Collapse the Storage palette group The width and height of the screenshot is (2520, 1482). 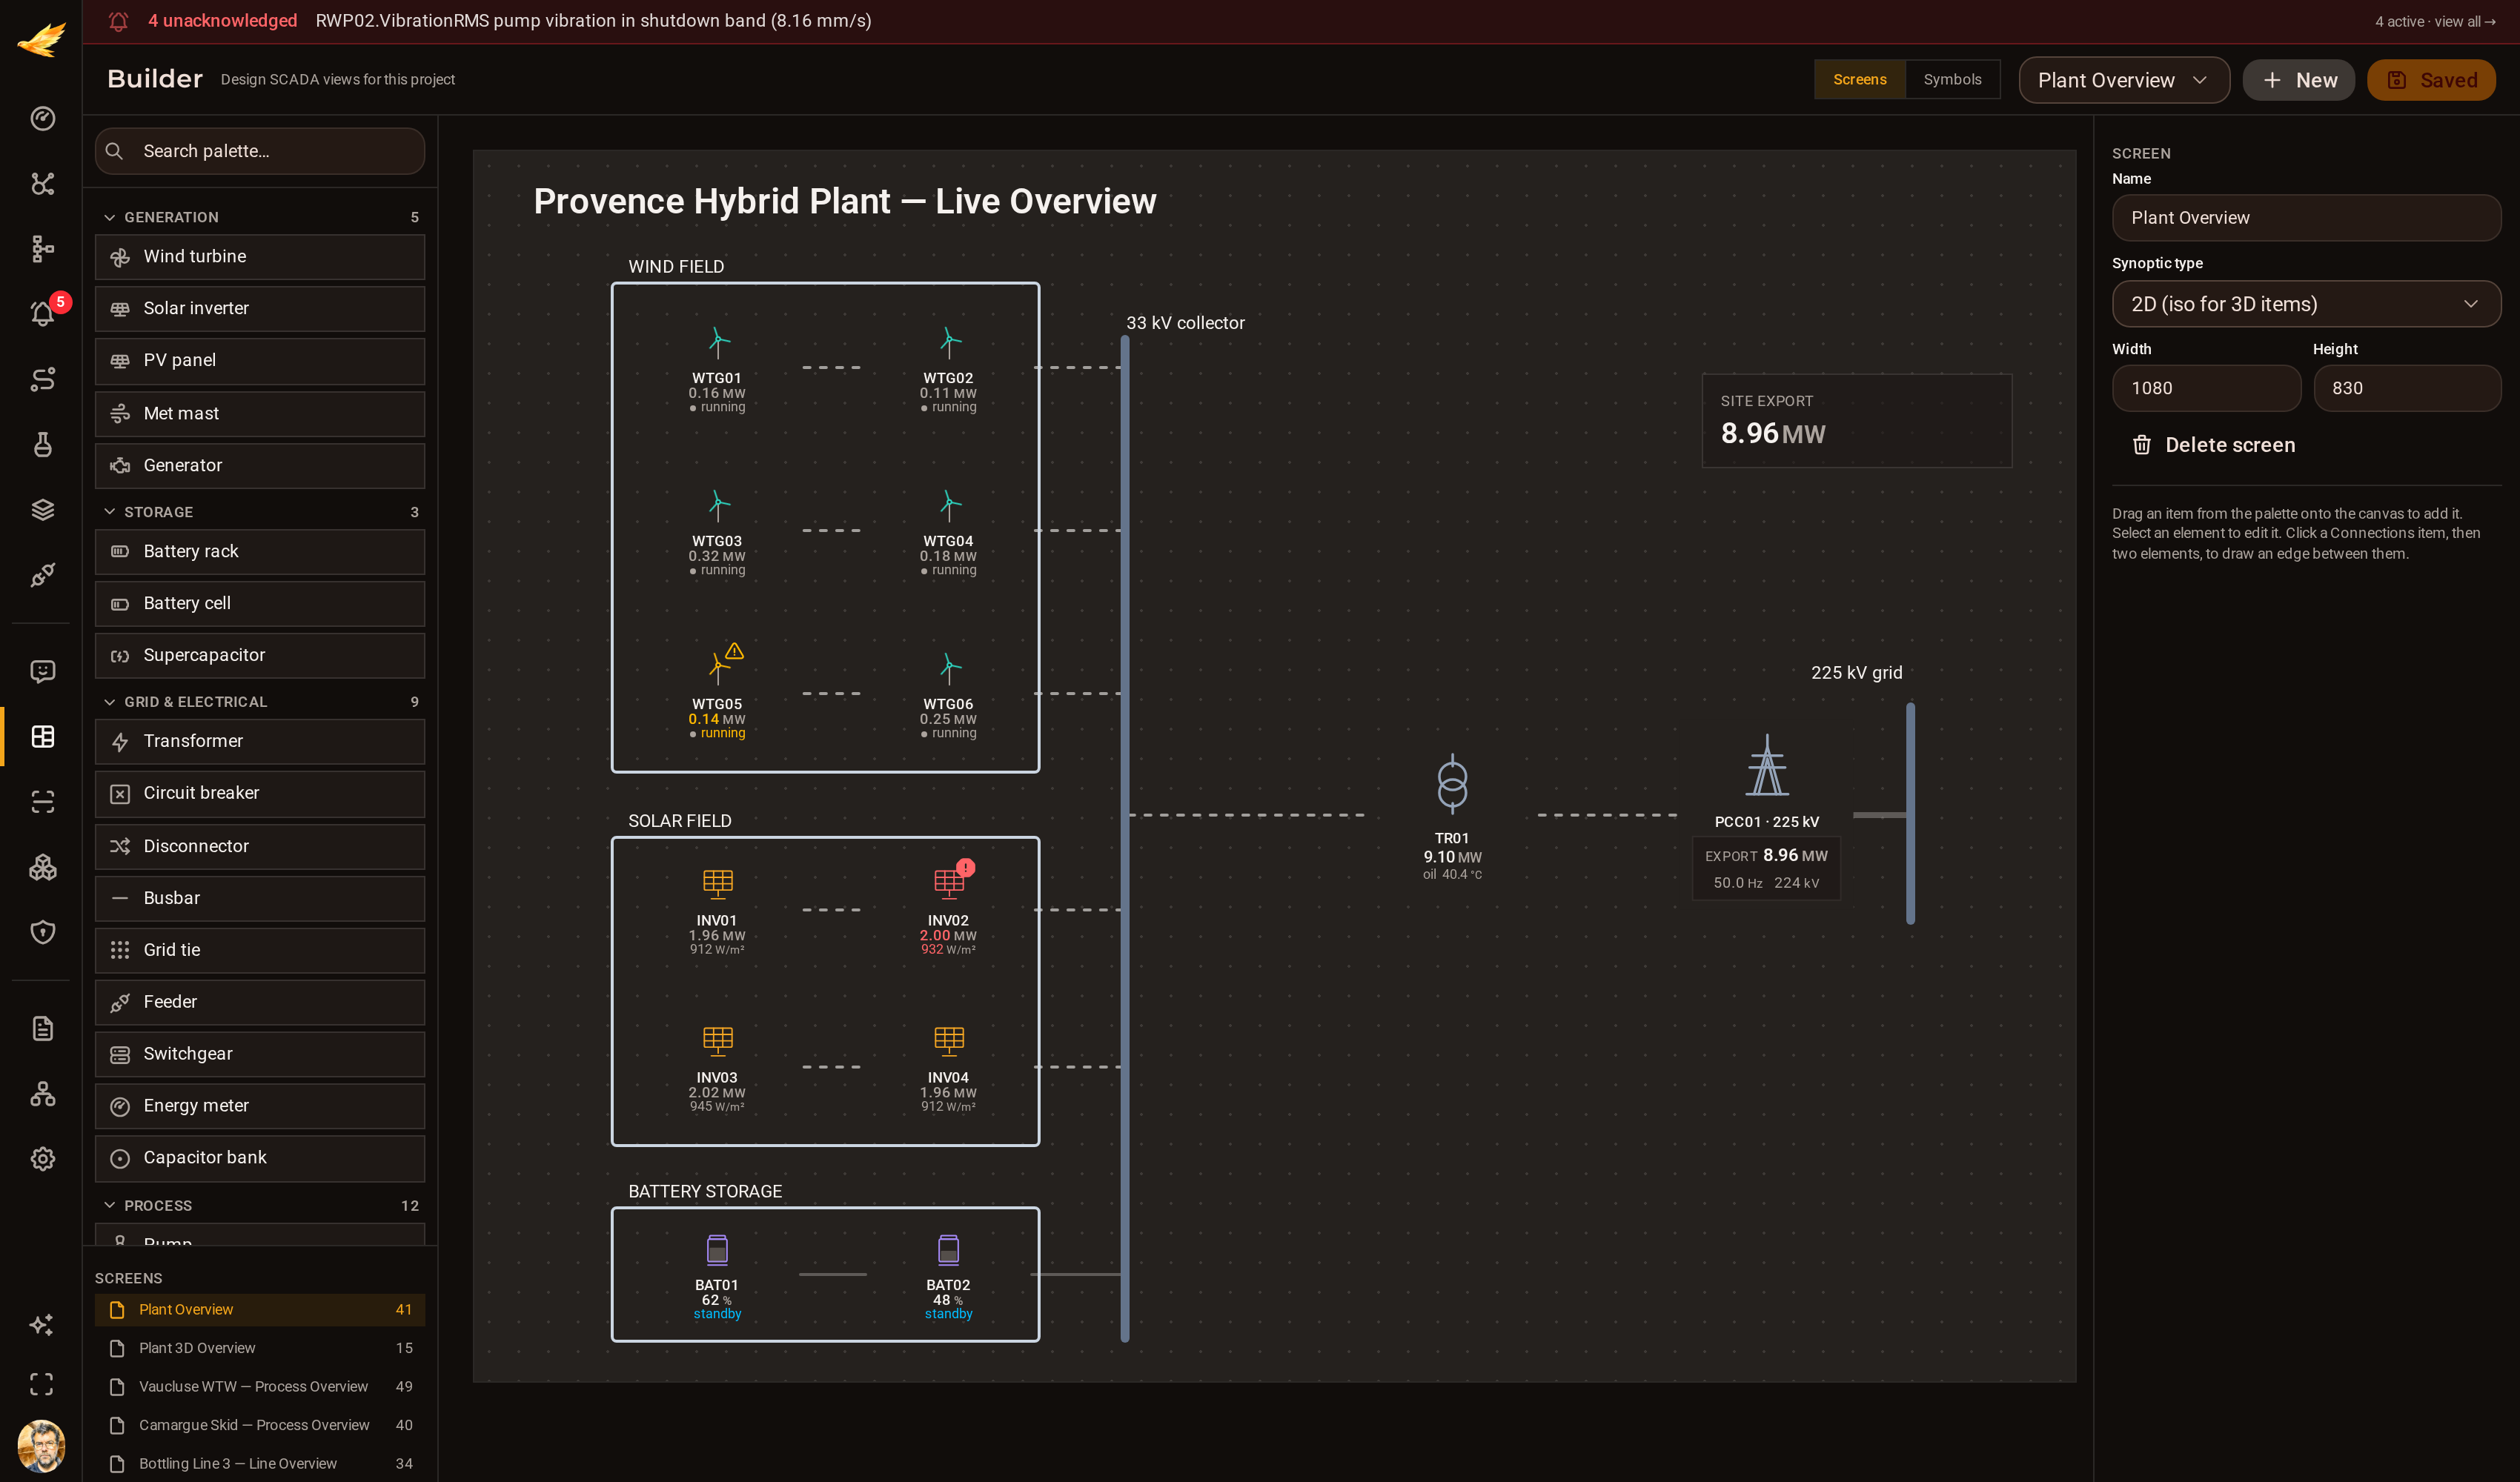pos(260,512)
